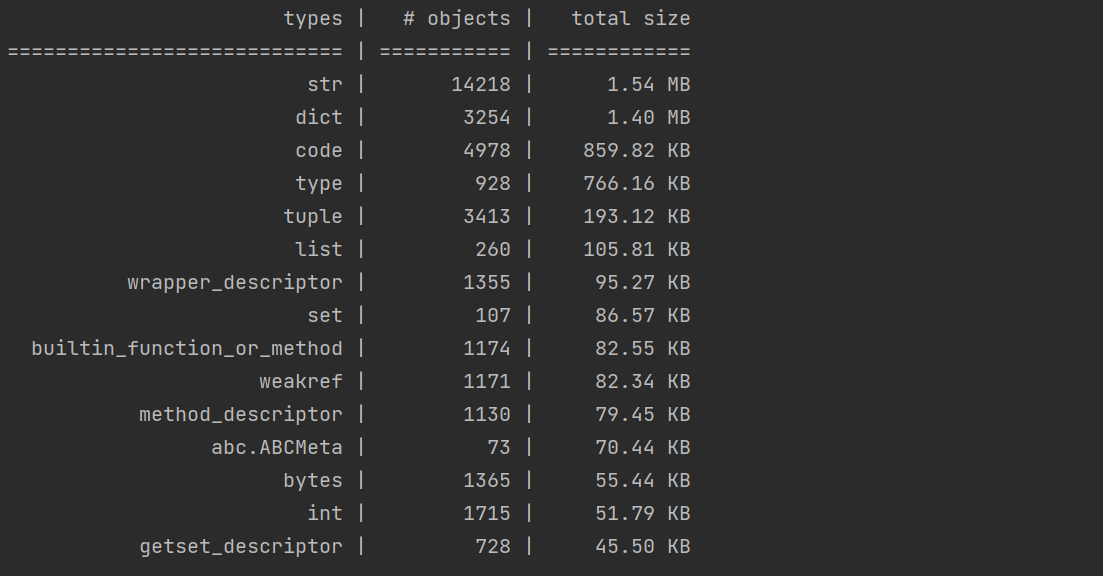Click the "total size" column header
This screenshot has width=1103, height=576.
pos(630,19)
